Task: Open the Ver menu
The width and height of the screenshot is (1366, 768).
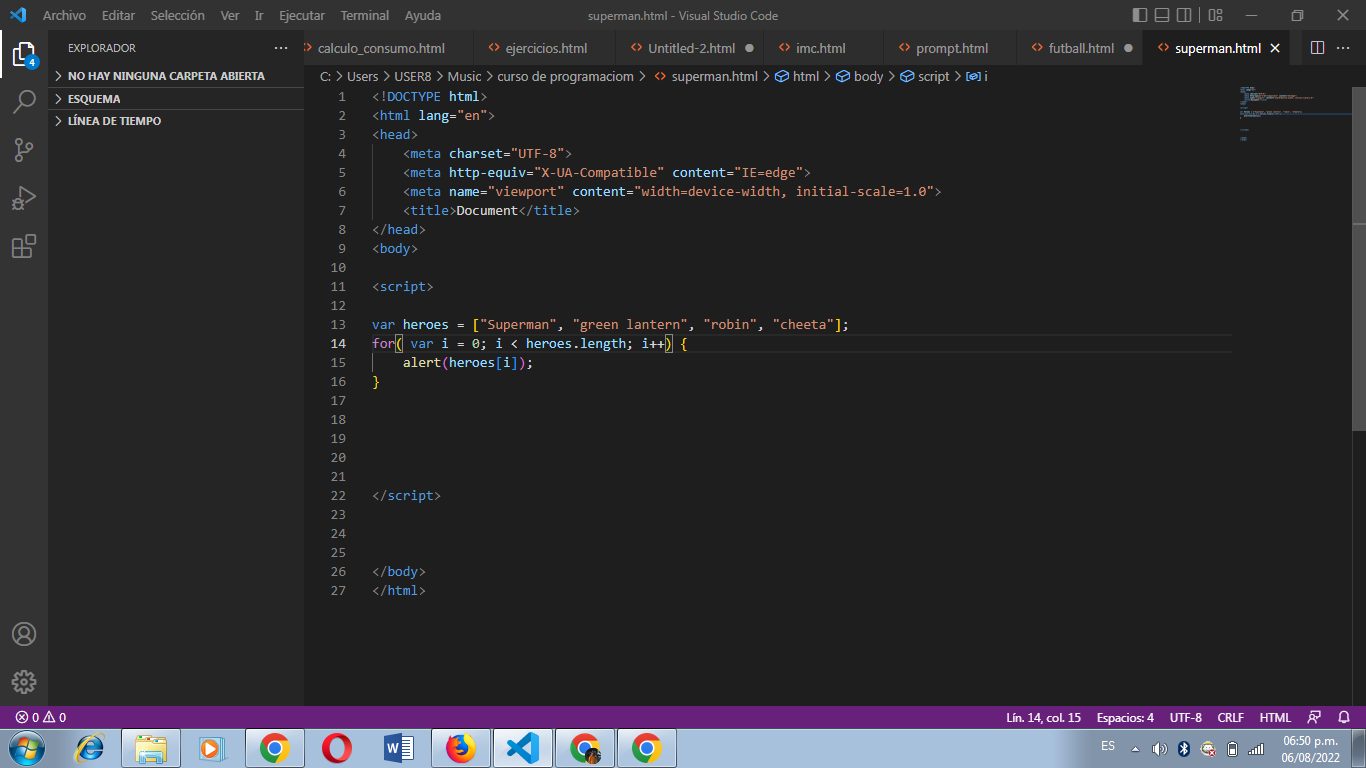Action: coord(230,15)
